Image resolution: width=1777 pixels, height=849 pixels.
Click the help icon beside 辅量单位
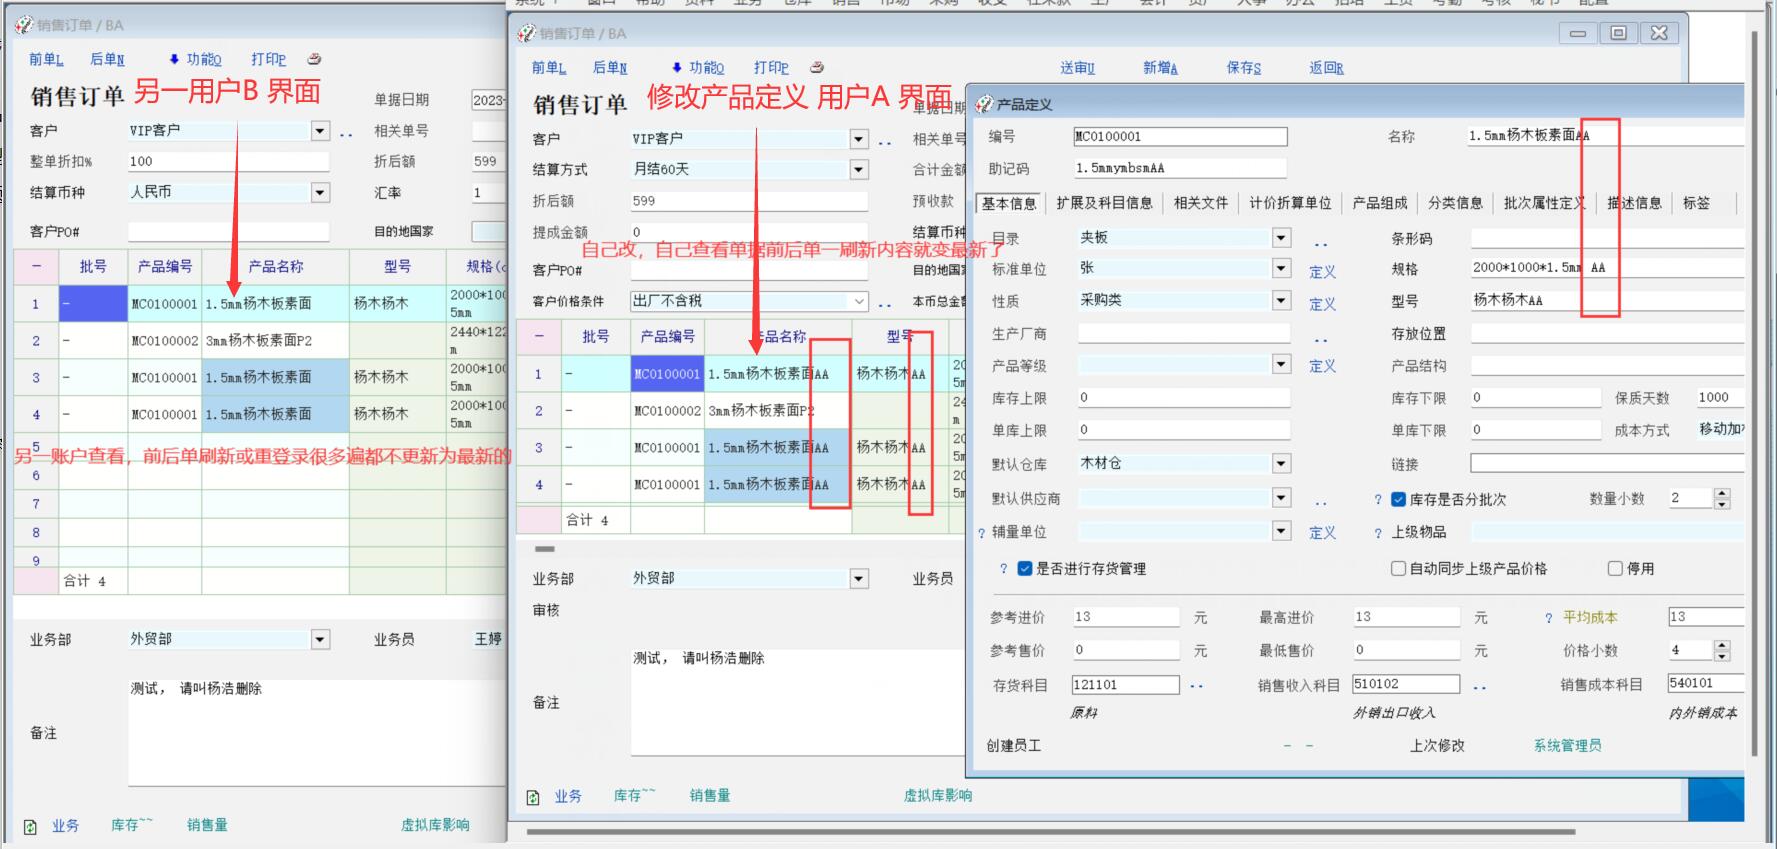pyautogui.click(x=981, y=533)
